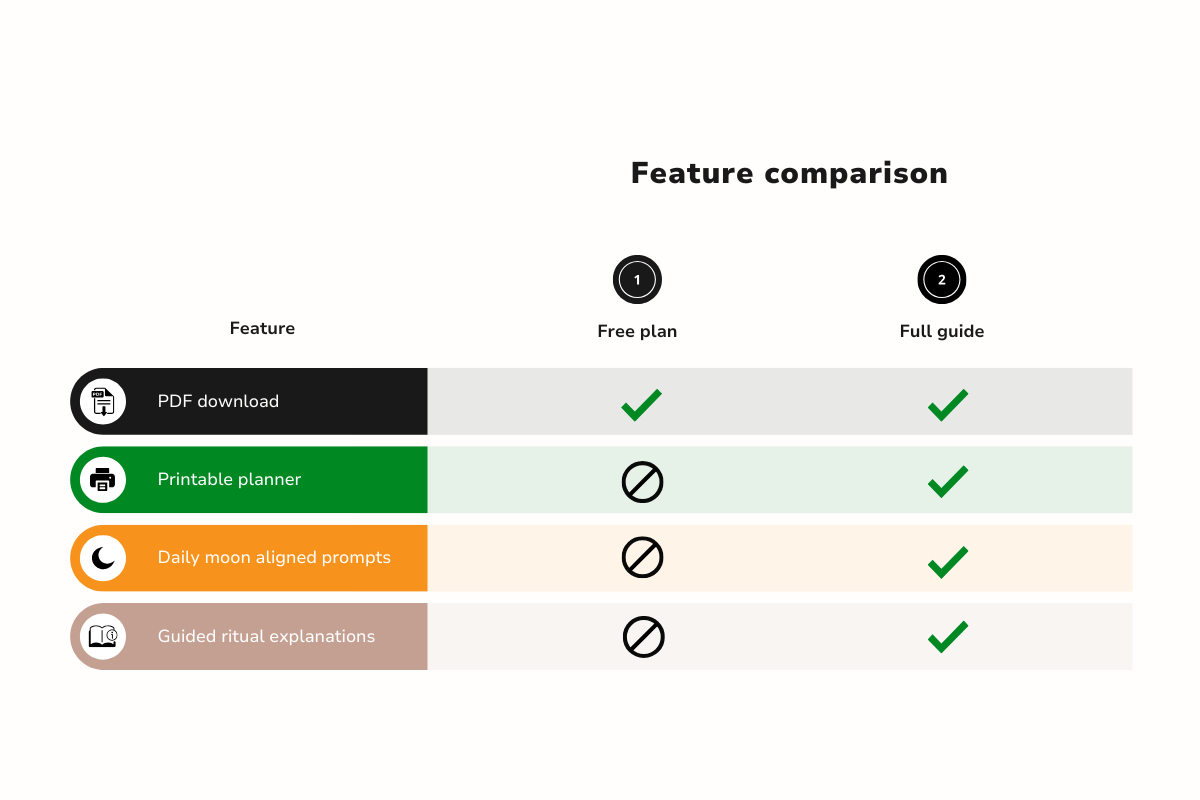Click the Full guide checkmark for moon prompts
Viewport: 1200px width, 800px height.
click(x=947, y=562)
